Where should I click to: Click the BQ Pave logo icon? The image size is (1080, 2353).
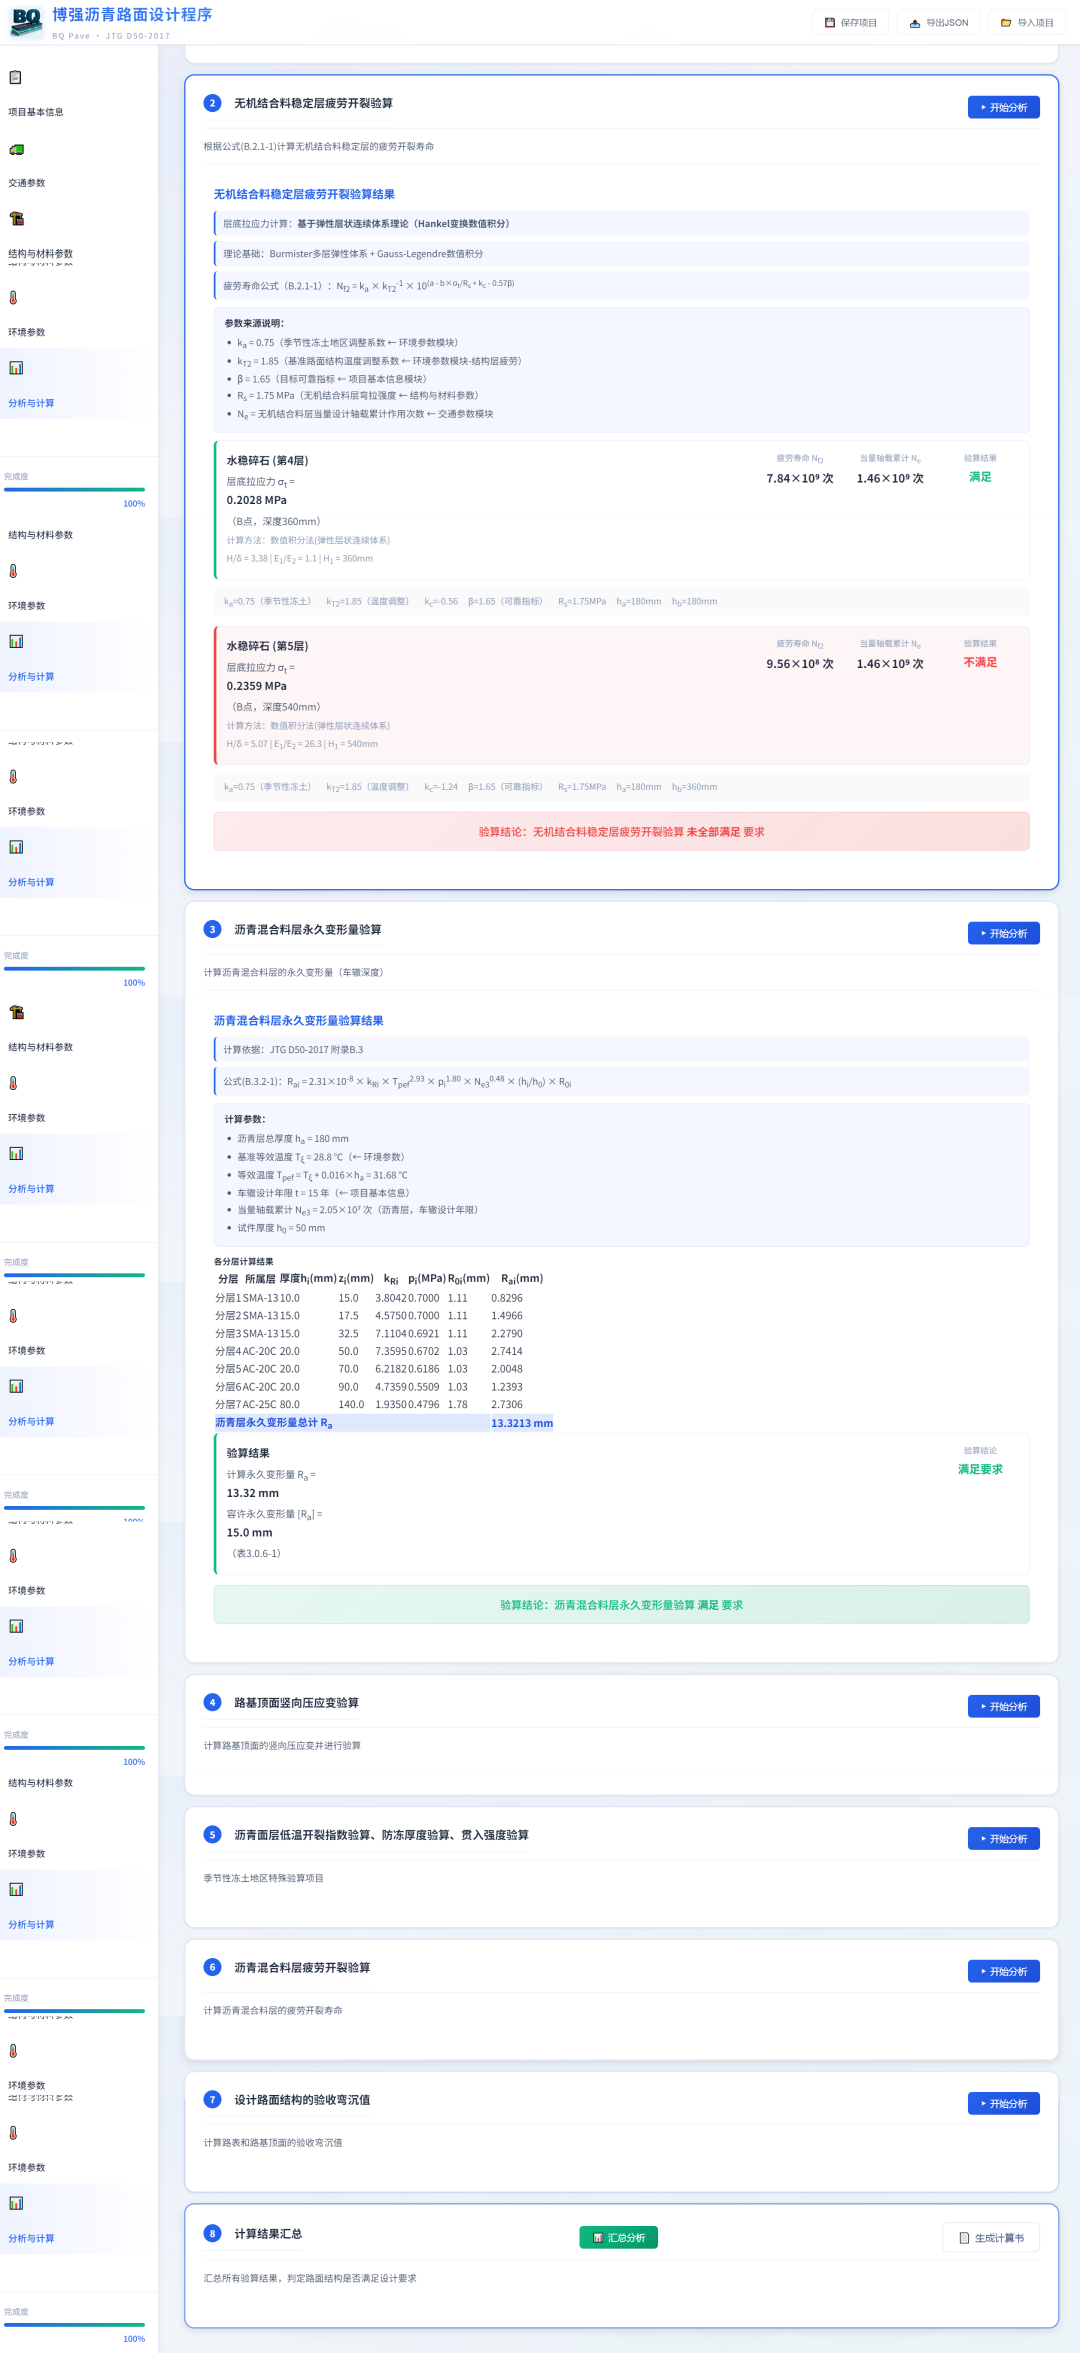pyautogui.click(x=26, y=21)
